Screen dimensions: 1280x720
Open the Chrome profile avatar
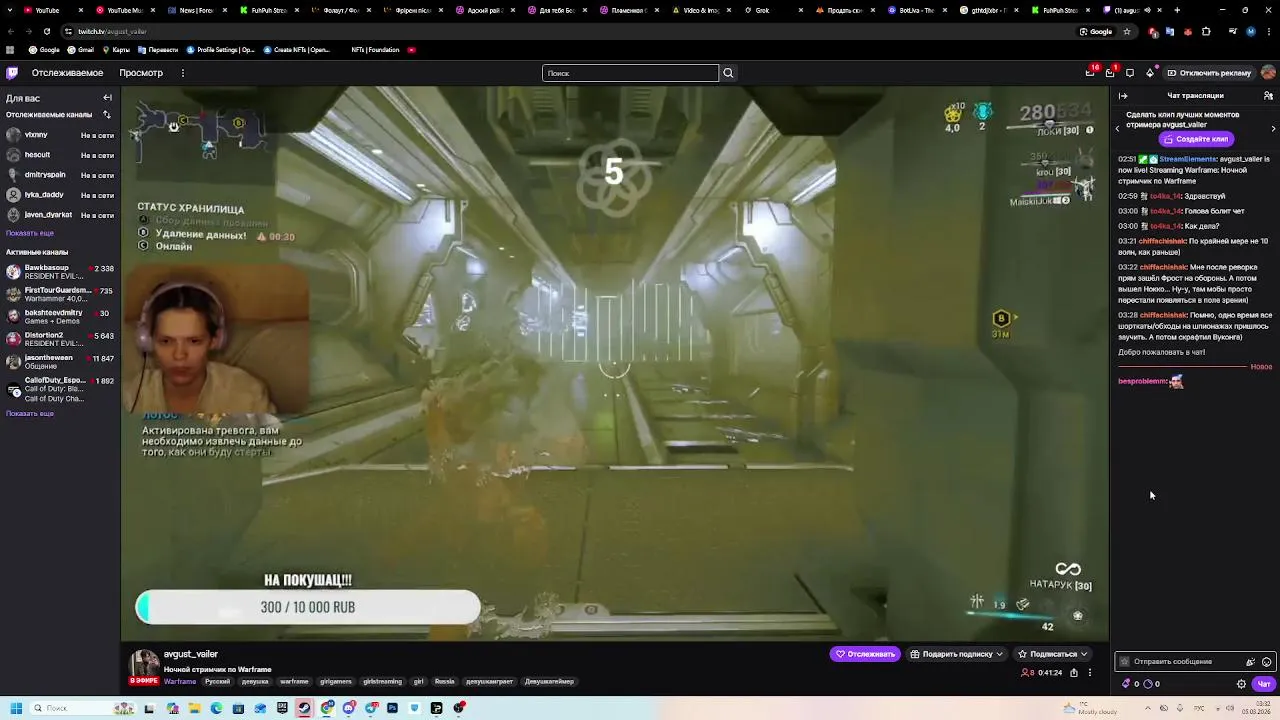[x=1250, y=31]
